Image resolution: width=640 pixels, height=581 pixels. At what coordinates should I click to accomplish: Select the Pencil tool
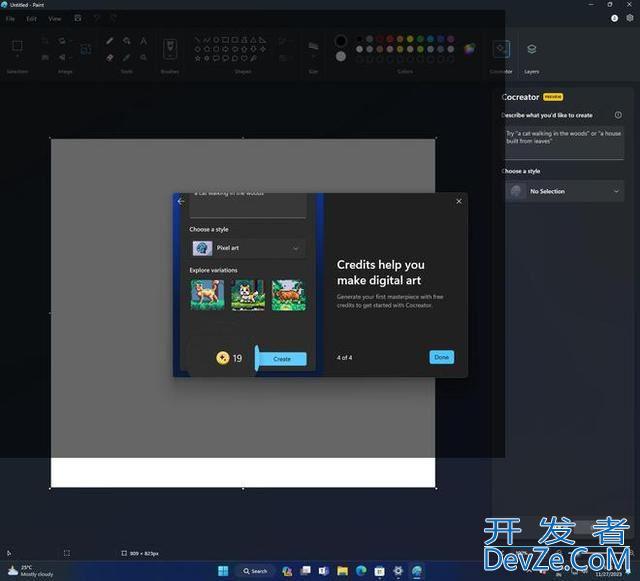point(110,41)
